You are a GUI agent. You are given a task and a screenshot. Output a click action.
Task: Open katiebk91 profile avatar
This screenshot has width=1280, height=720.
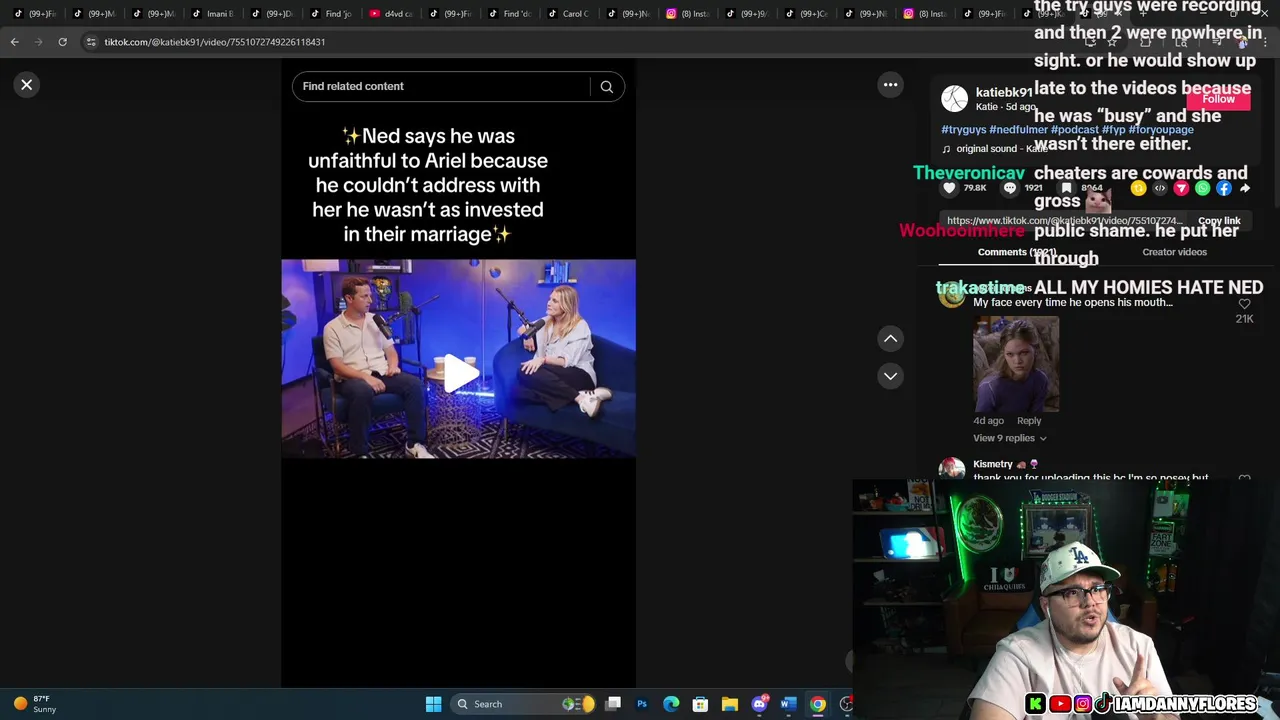tap(955, 98)
